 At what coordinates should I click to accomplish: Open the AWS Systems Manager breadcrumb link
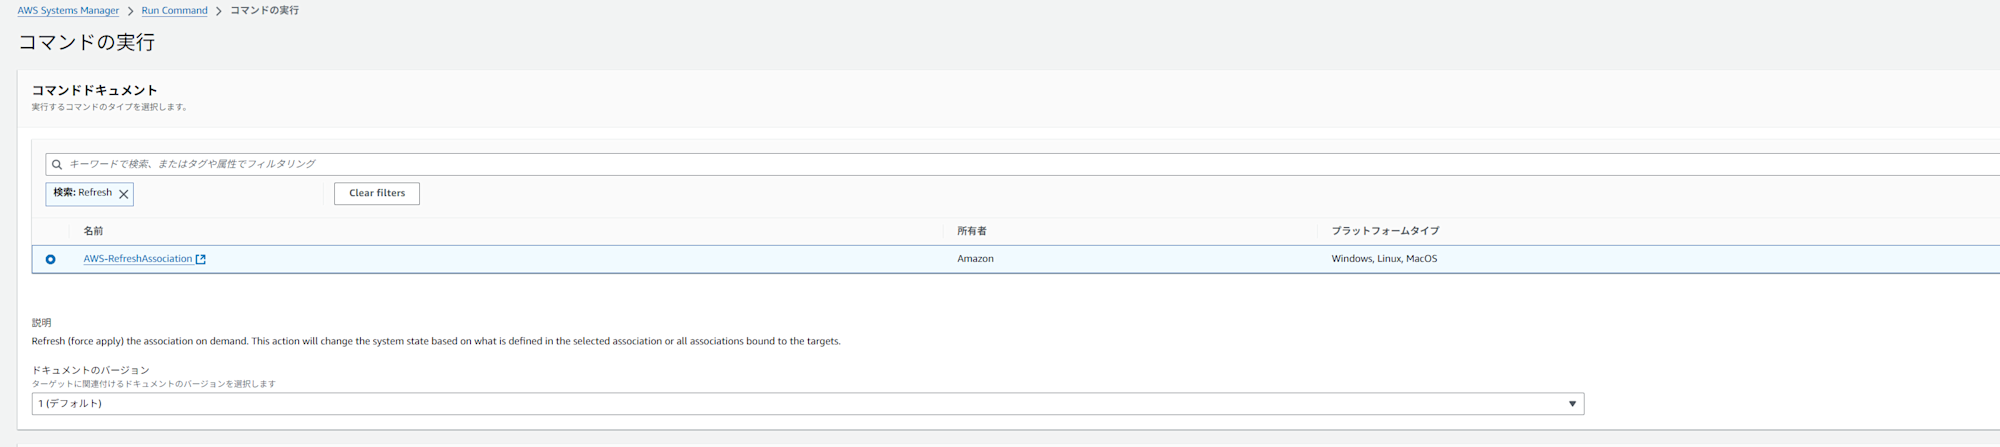68,11
